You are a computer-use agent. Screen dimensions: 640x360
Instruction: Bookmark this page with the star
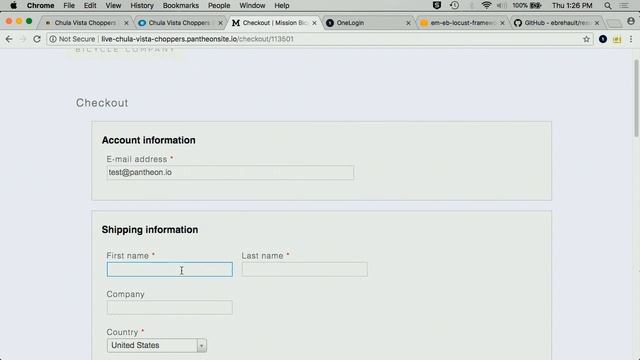pyautogui.click(x=587, y=39)
